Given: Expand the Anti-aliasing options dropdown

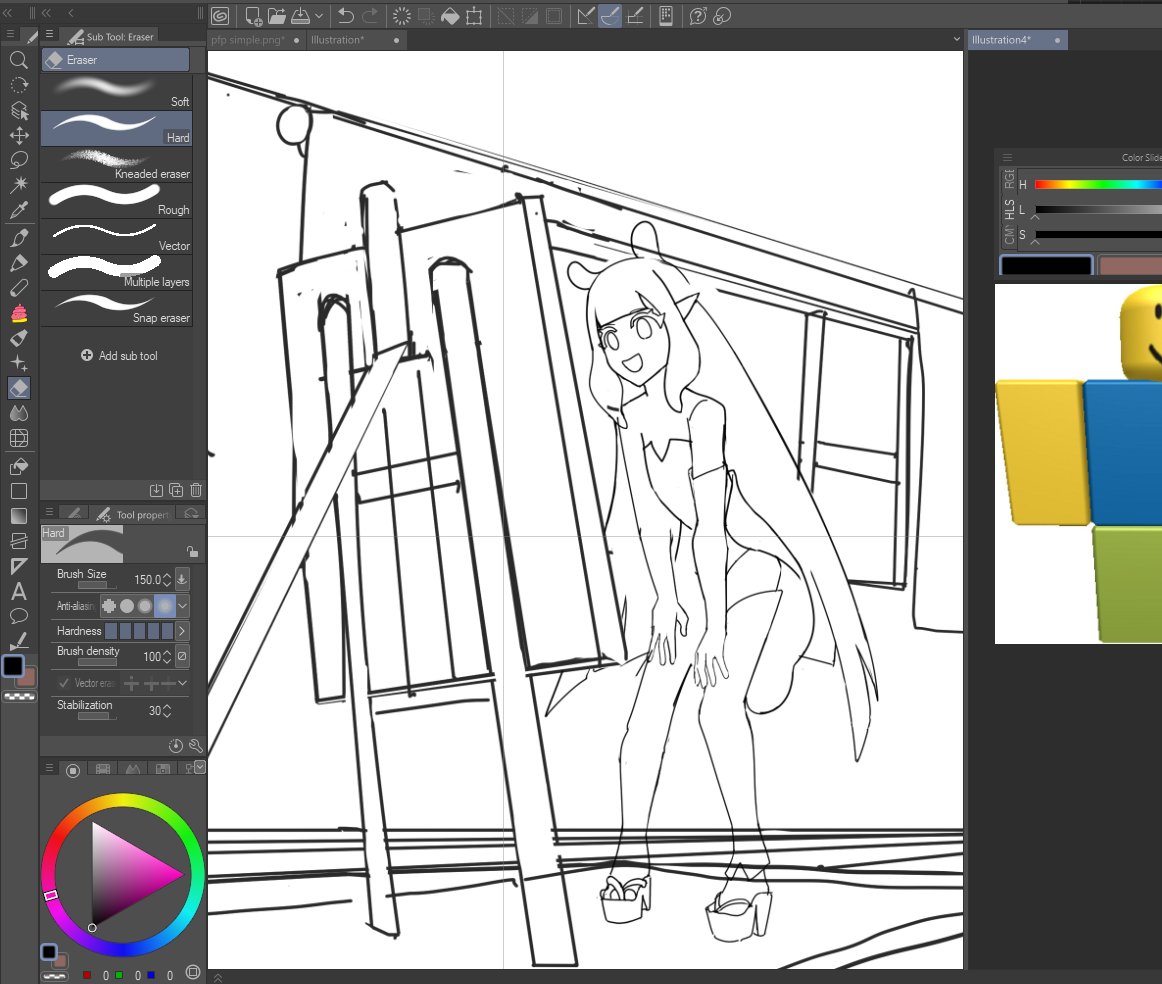Looking at the screenshot, I should (182, 606).
